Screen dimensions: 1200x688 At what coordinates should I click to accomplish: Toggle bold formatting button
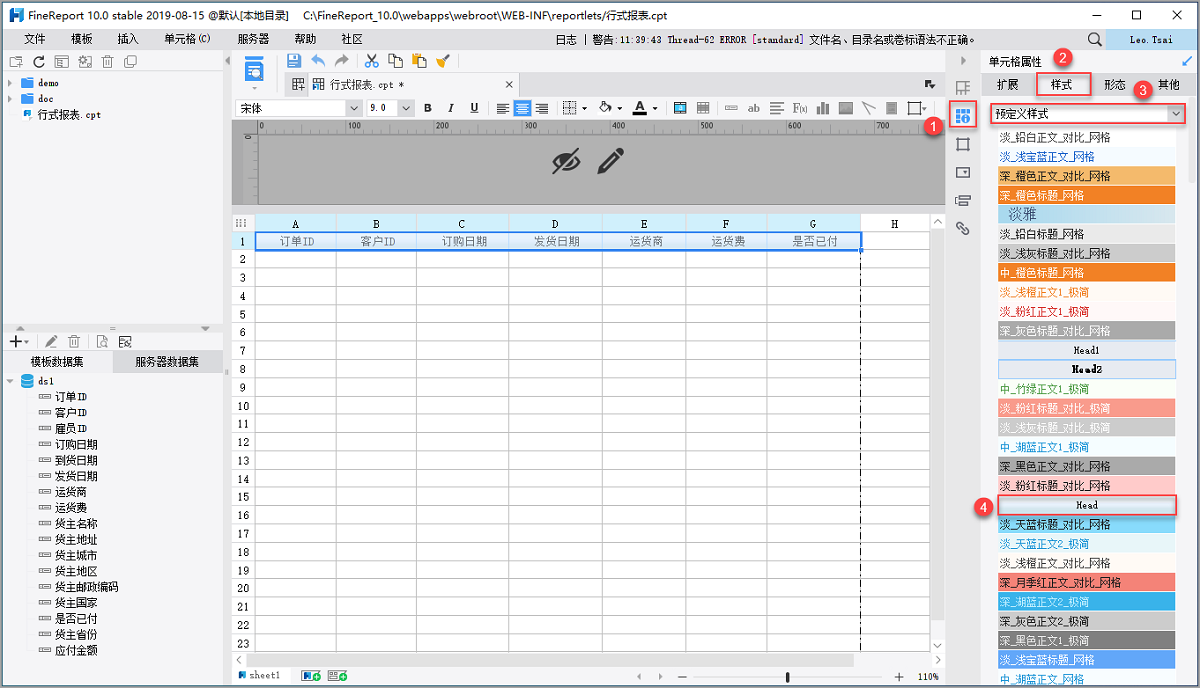pos(428,108)
